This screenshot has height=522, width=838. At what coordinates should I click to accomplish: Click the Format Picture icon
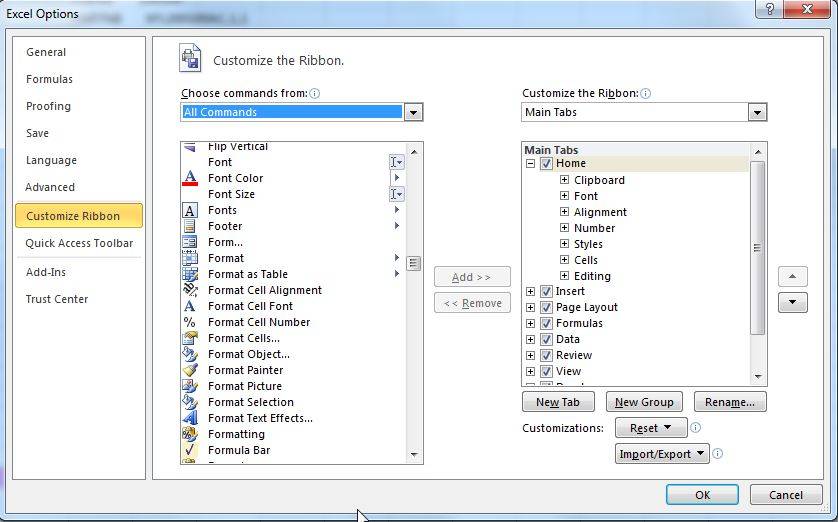190,386
